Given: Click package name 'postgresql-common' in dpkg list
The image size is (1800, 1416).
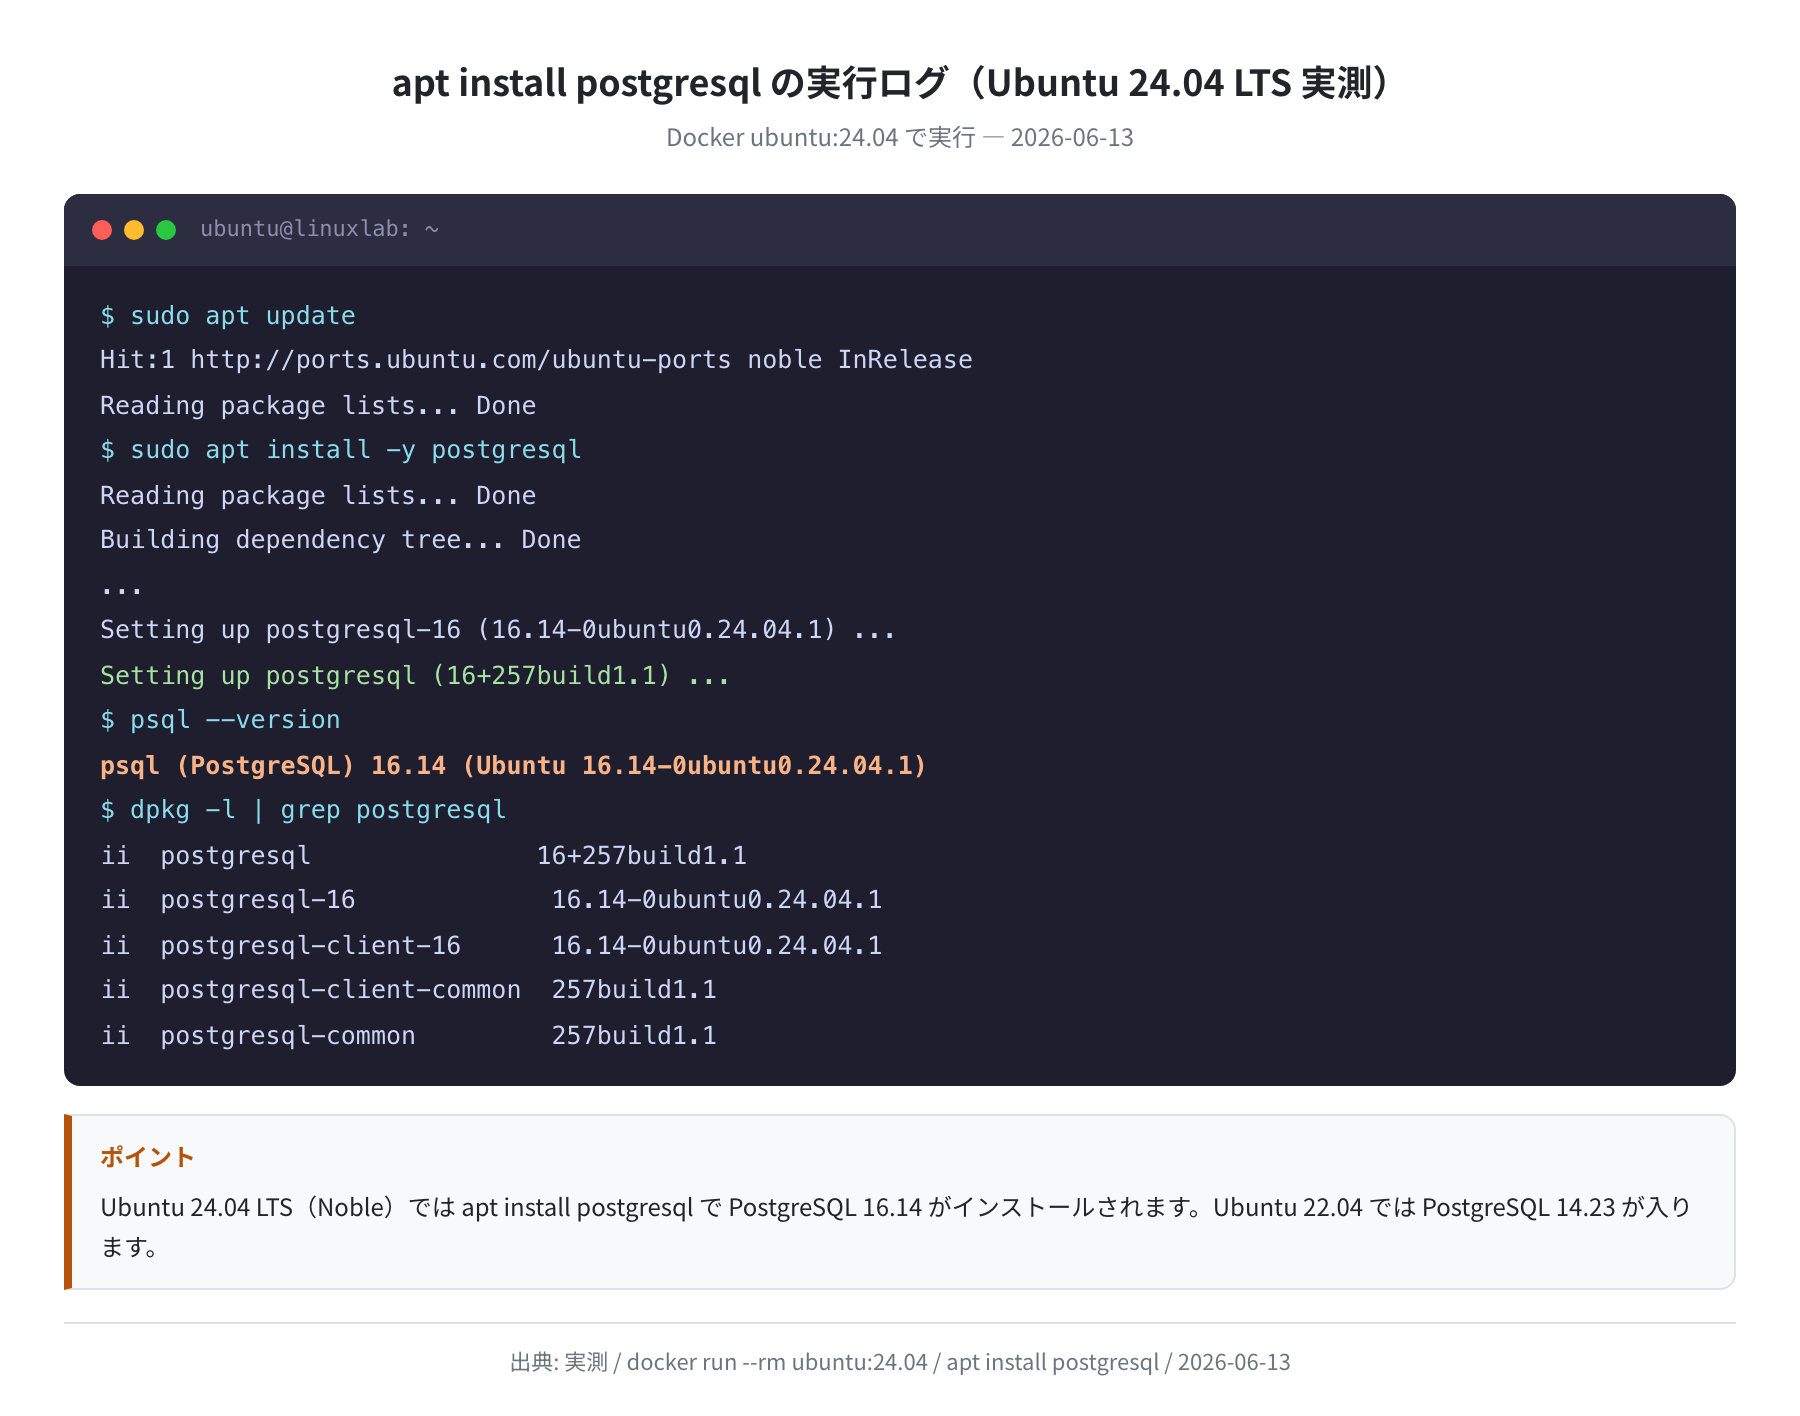Looking at the screenshot, I should pyautogui.click(x=288, y=1036).
